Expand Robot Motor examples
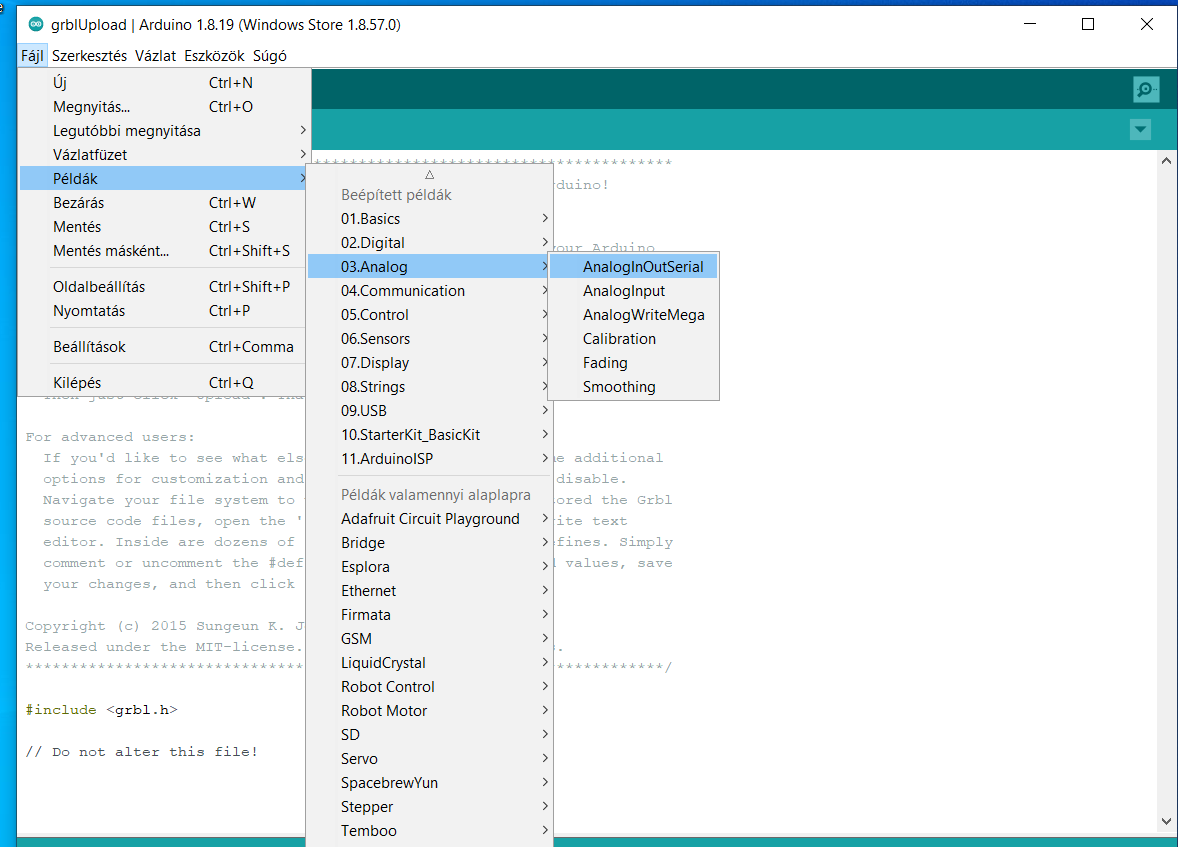The image size is (1178, 847). coord(429,712)
